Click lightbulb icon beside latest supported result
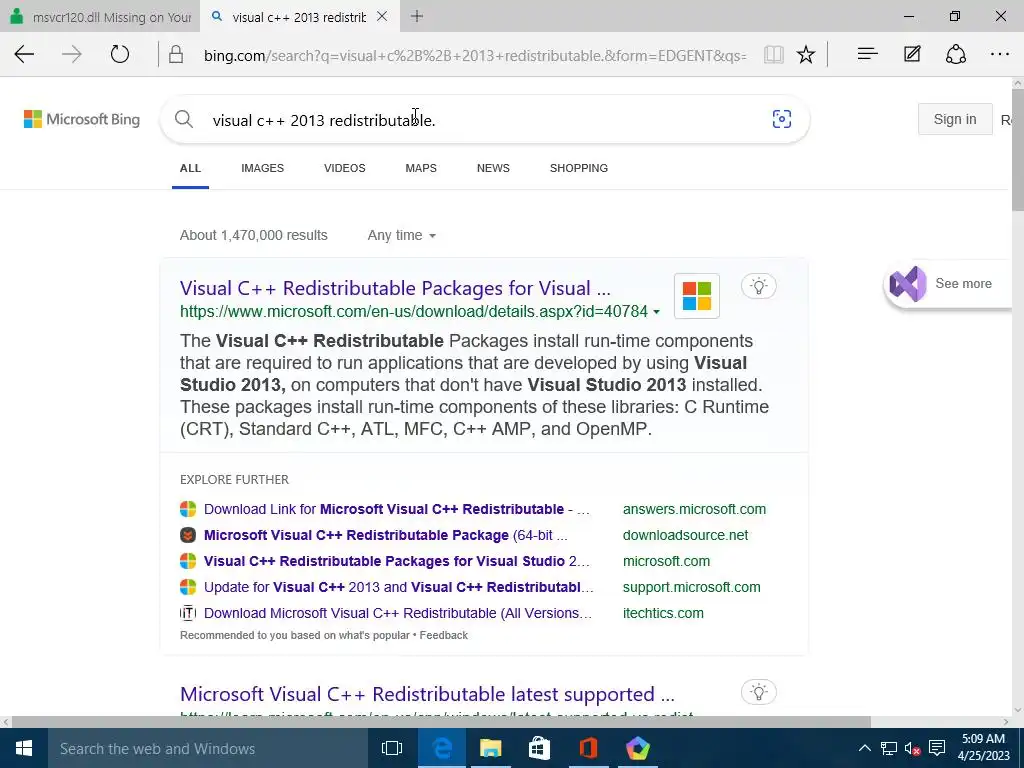The height and width of the screenshot is (768, 1024). pyautogui.click(x=759, y=692)
